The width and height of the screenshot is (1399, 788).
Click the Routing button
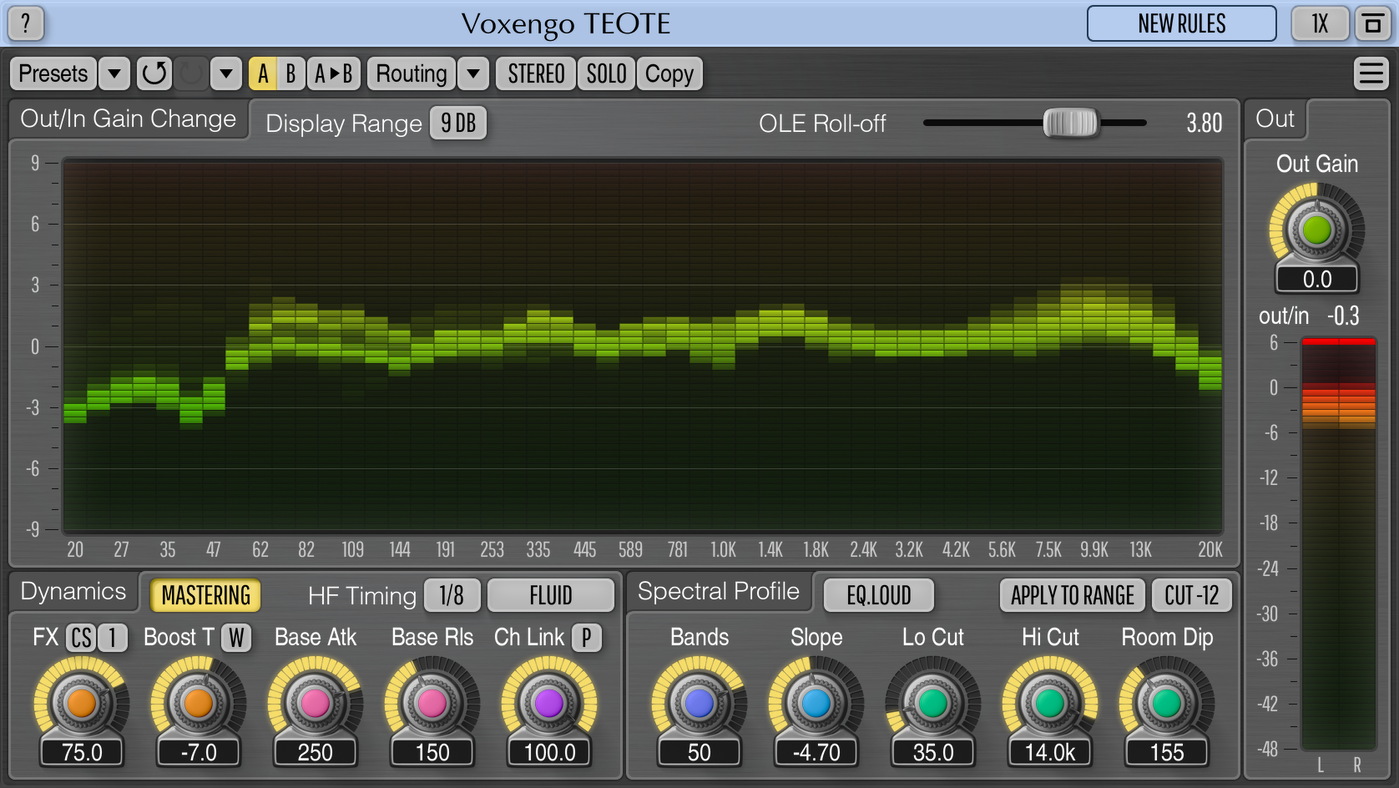coord(411,73)
